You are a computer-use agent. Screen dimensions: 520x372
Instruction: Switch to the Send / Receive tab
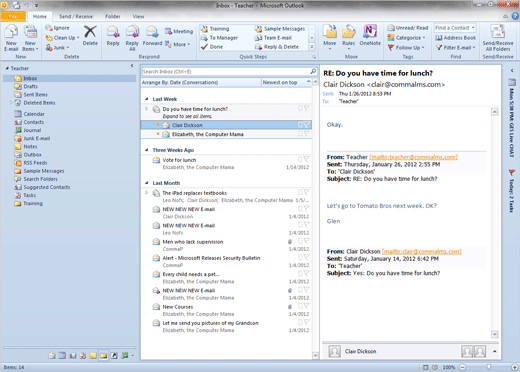(x=76, y=16)
